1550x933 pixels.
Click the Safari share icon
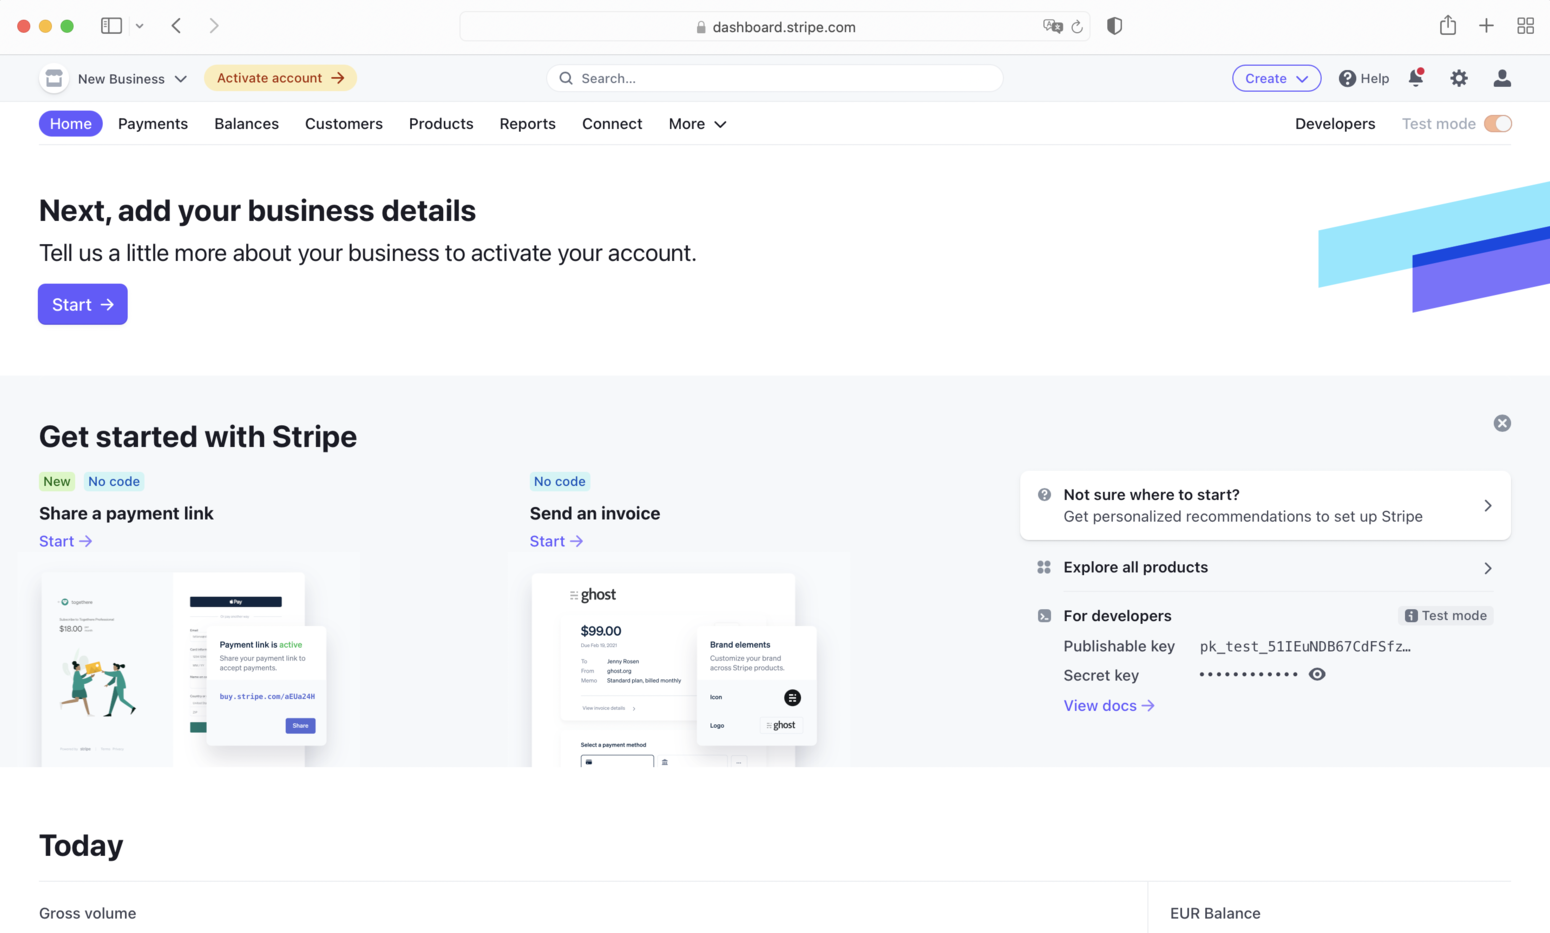(1448, 25)
